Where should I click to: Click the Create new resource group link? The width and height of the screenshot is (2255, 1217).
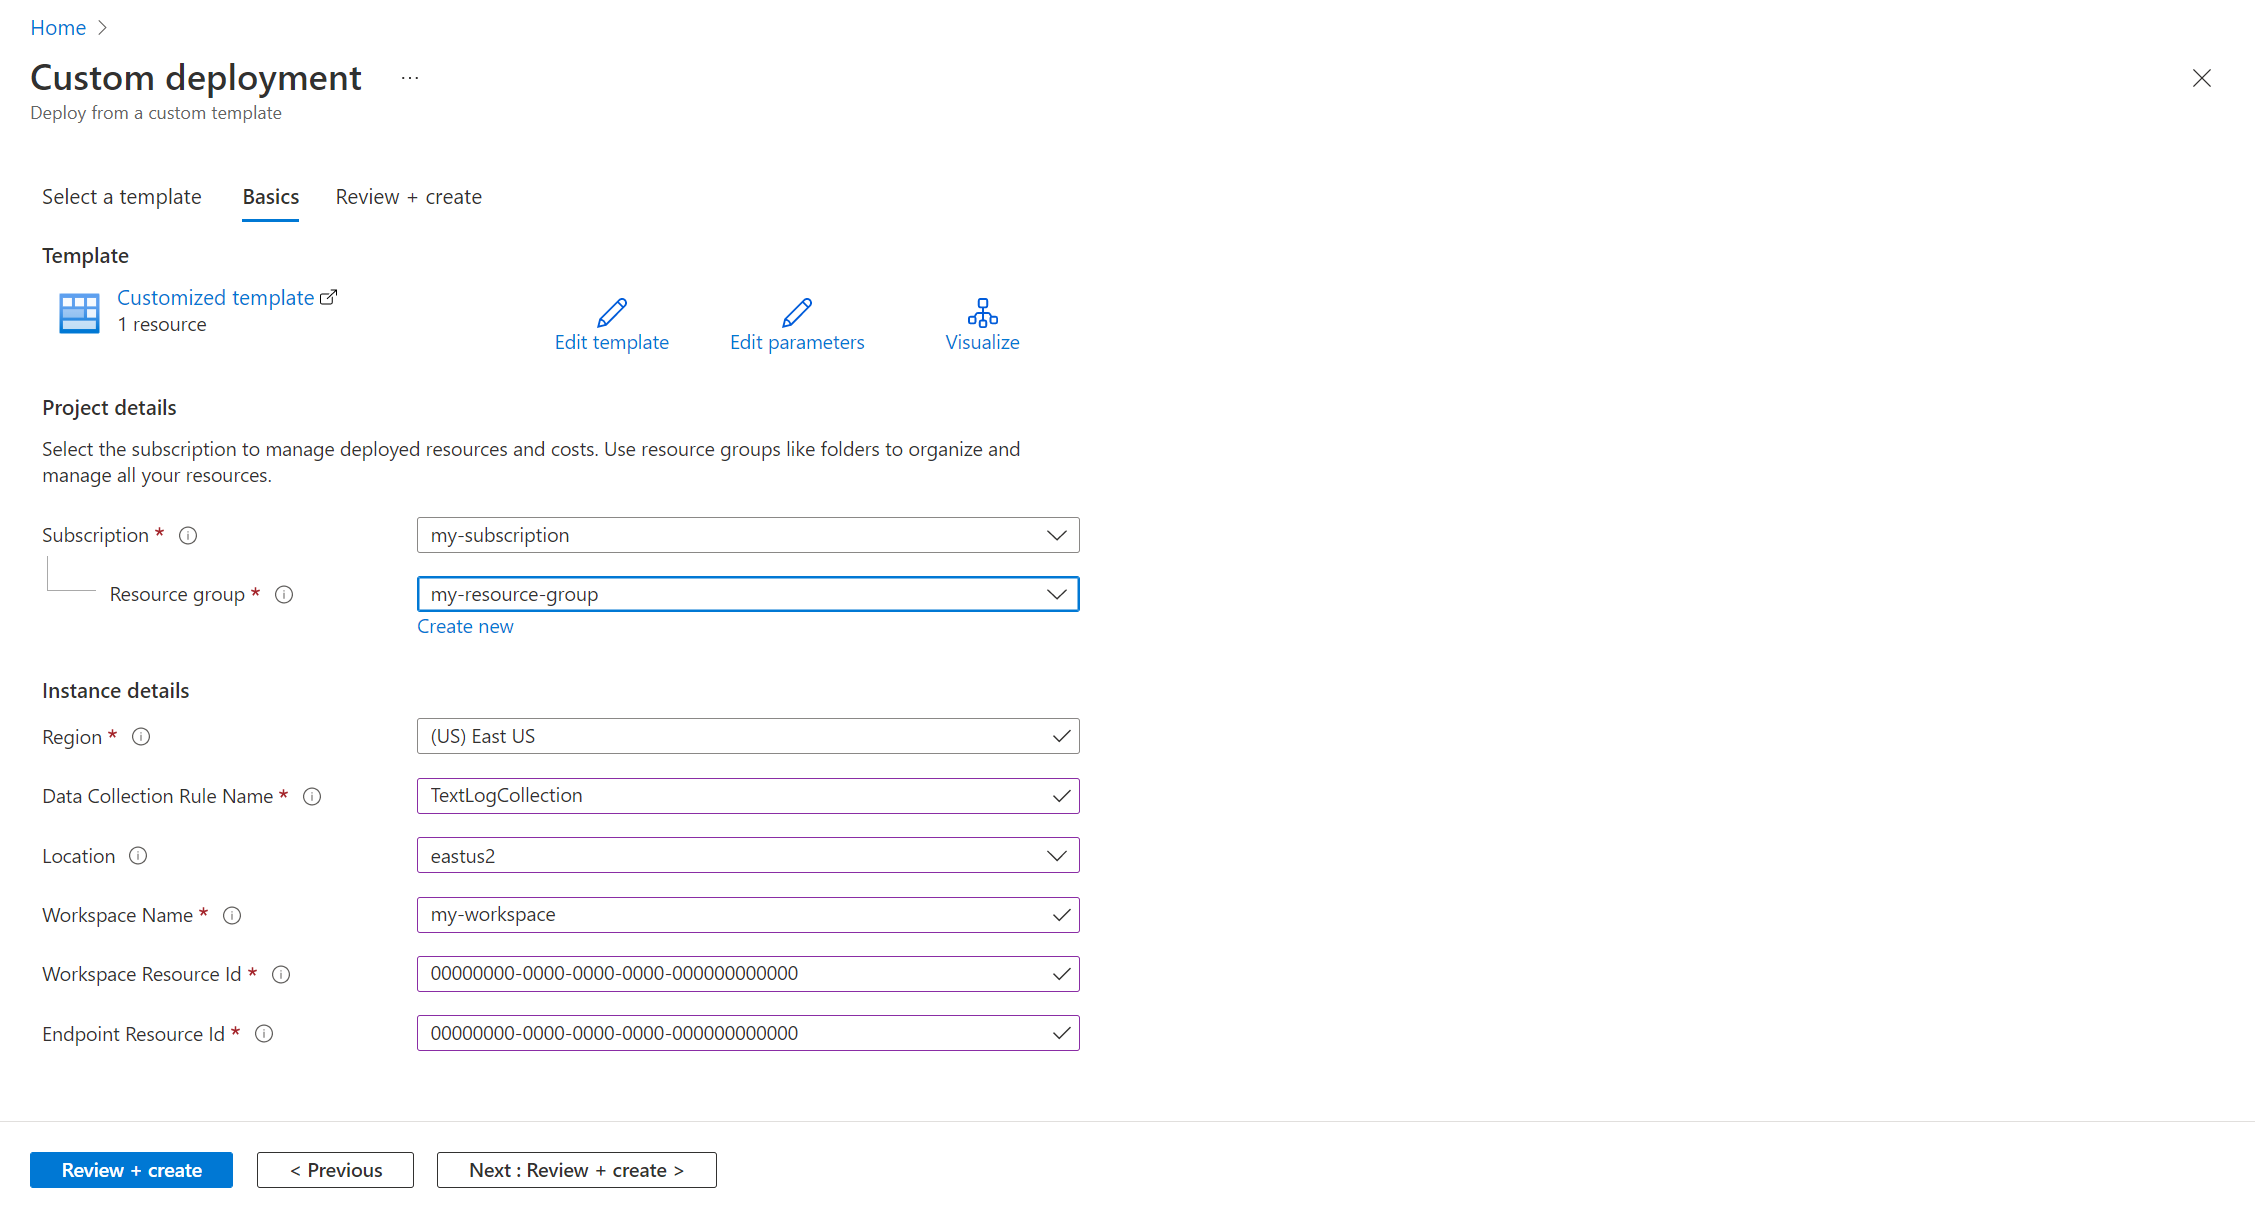coord(465,627)
